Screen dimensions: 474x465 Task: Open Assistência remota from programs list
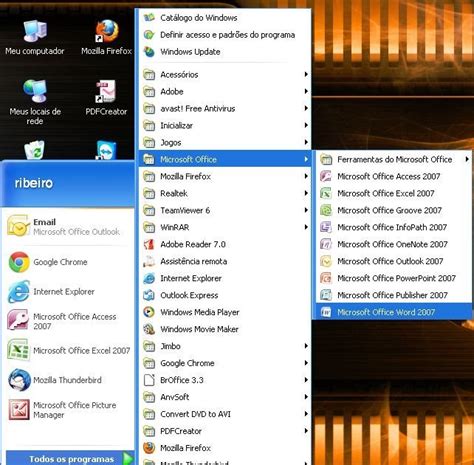(225, 261)
